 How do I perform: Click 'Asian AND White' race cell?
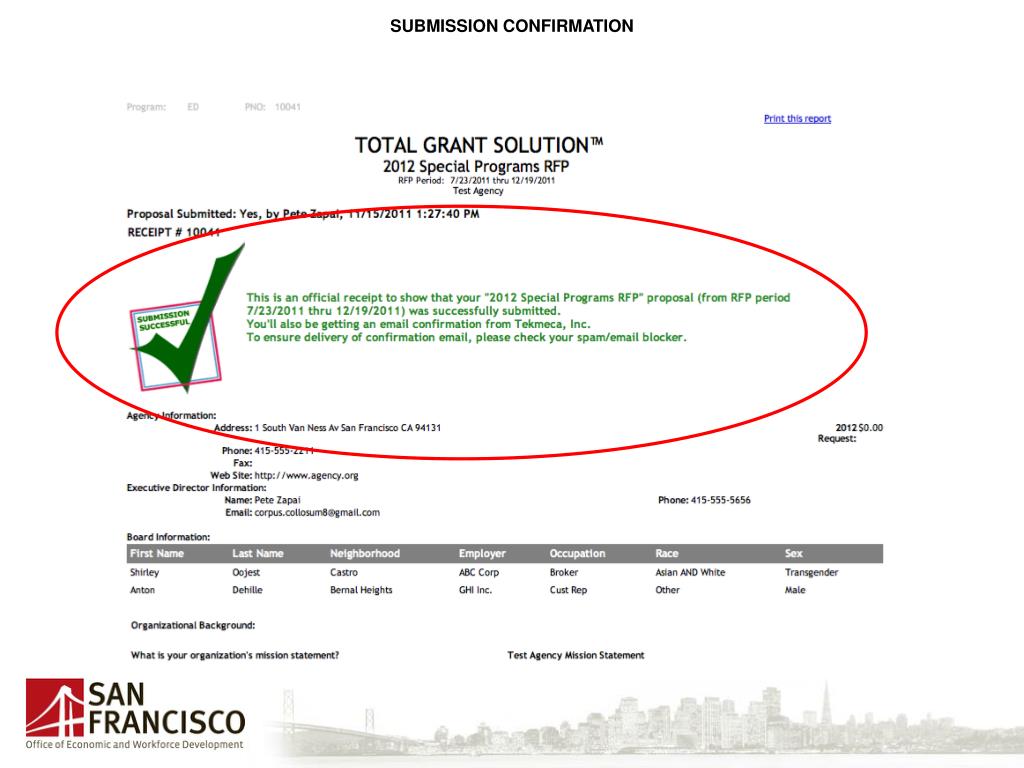(x=690, y=572)
